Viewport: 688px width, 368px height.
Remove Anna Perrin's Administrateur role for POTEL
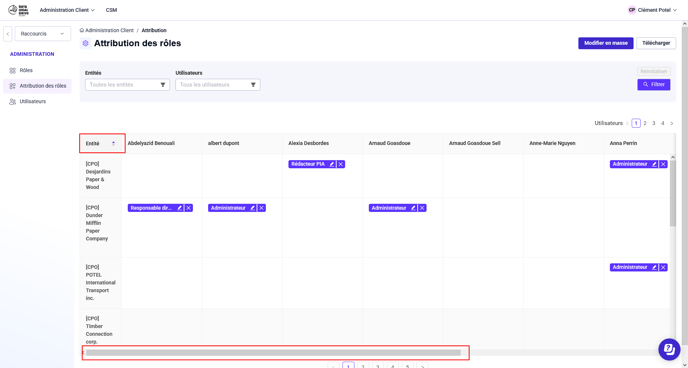663,267
